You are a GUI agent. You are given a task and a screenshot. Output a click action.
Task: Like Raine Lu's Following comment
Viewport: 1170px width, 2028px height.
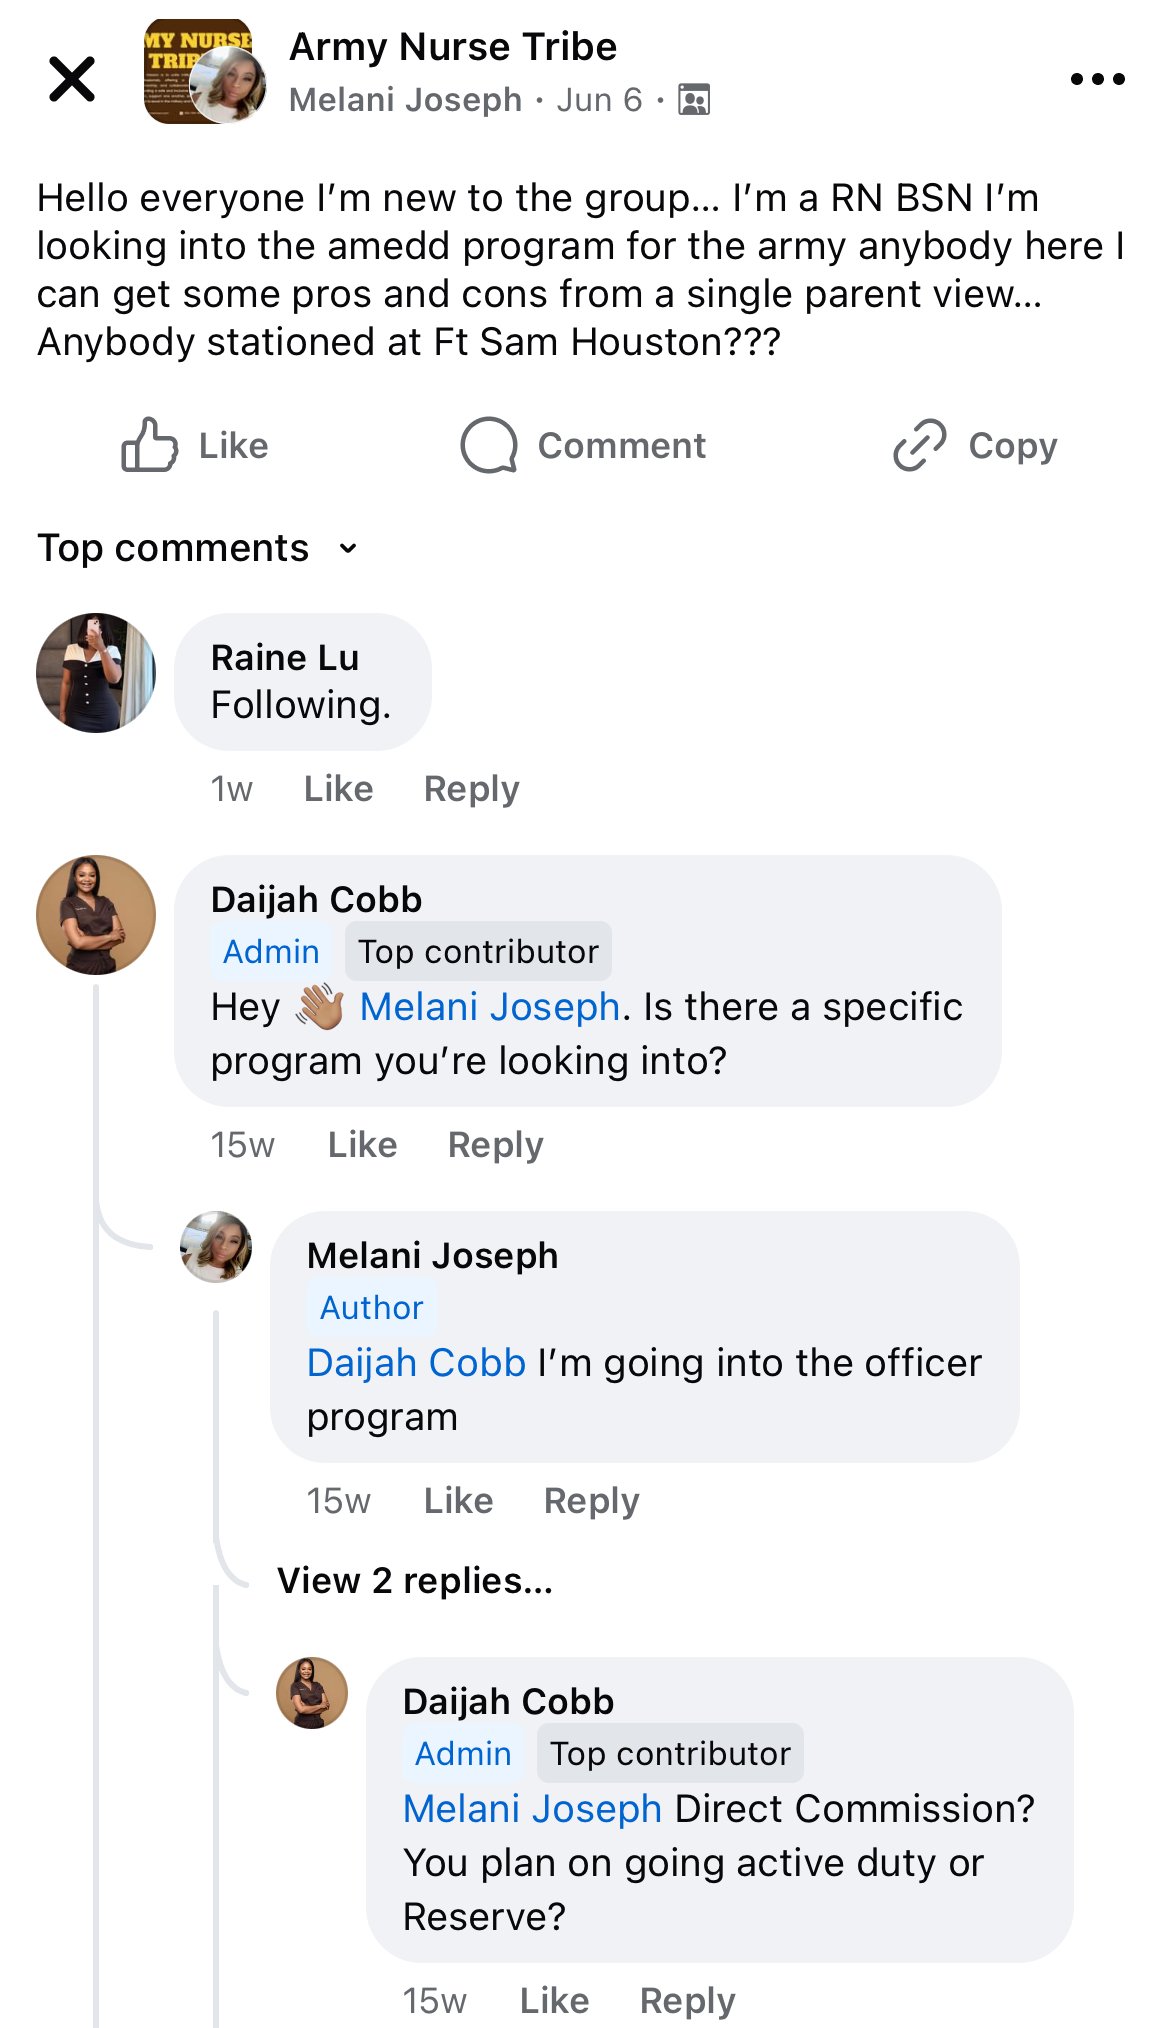pos(338,789)
